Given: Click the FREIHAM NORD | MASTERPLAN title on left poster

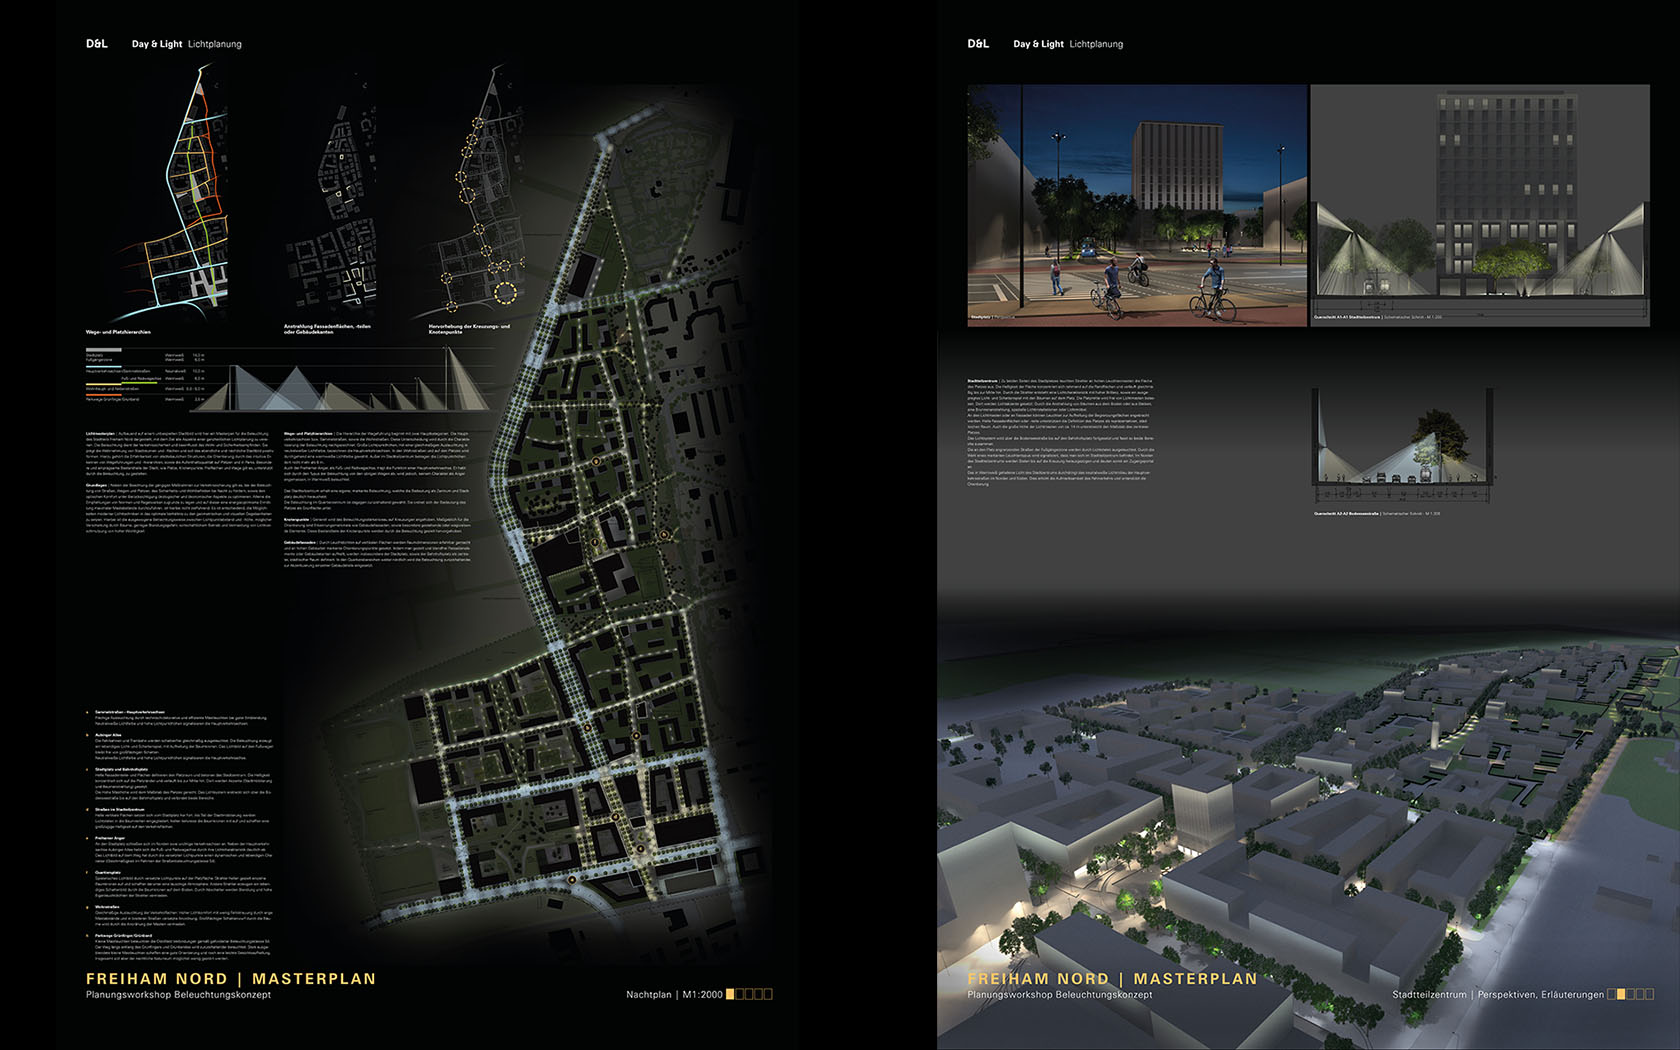Looking at the screenshot, I should tap(231, 979).
